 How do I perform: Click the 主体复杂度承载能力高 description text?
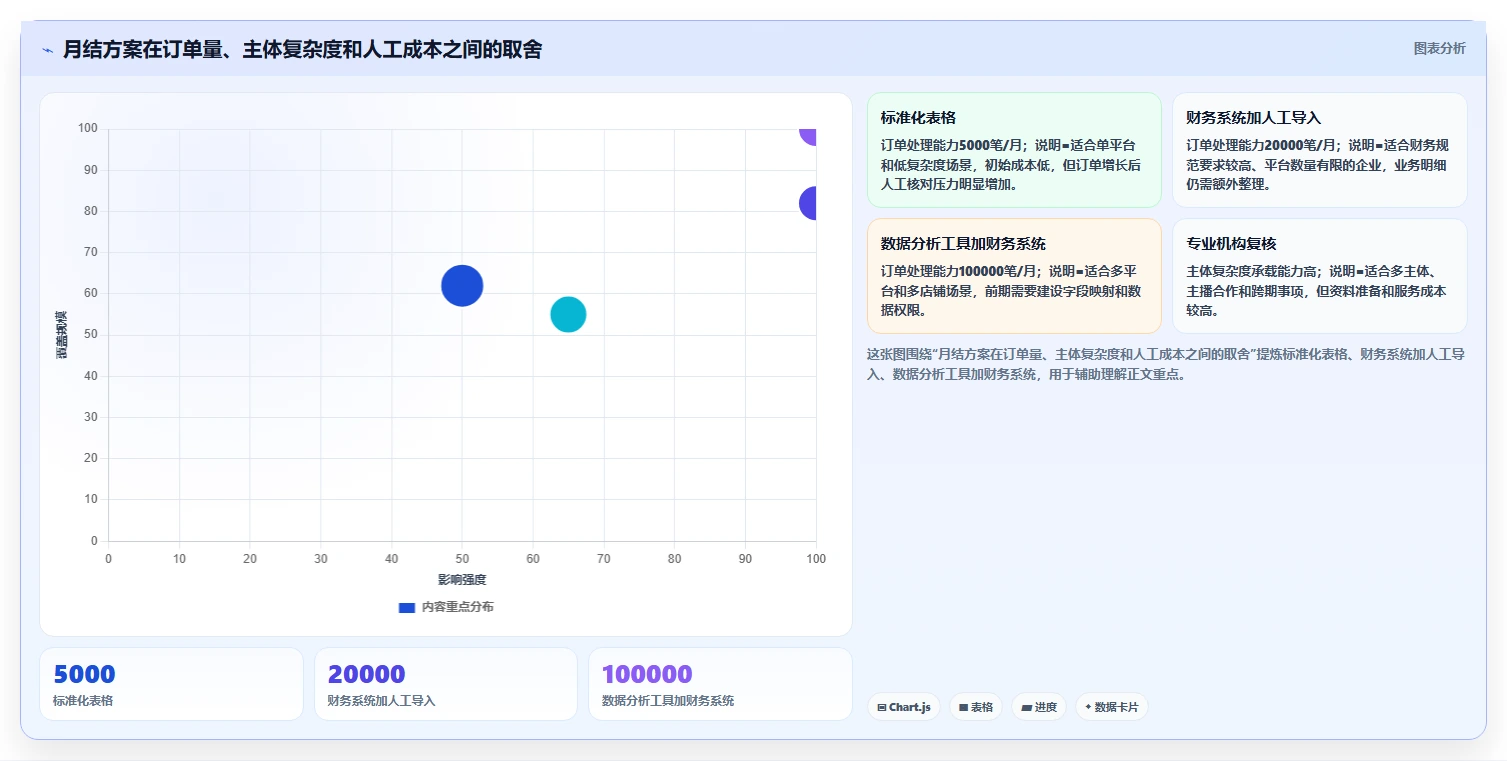1318,290
